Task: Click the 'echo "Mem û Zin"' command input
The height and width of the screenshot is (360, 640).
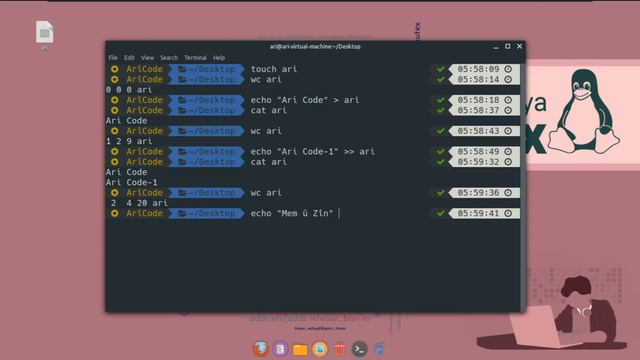Action: [x=292, y=213]
